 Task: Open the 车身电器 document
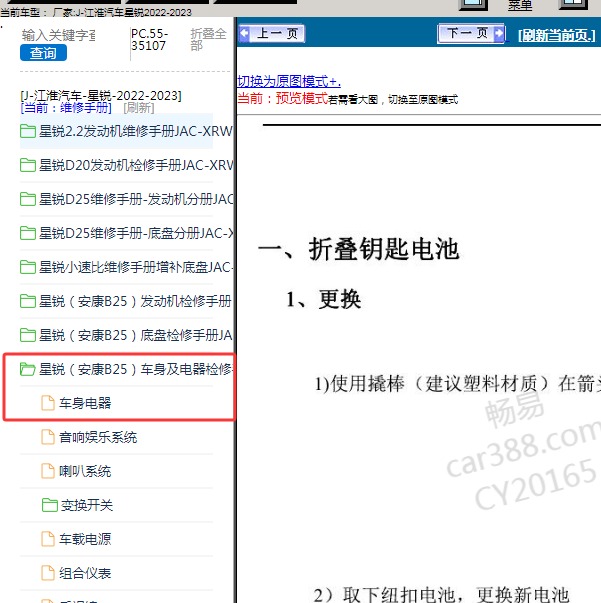(85, 403)
